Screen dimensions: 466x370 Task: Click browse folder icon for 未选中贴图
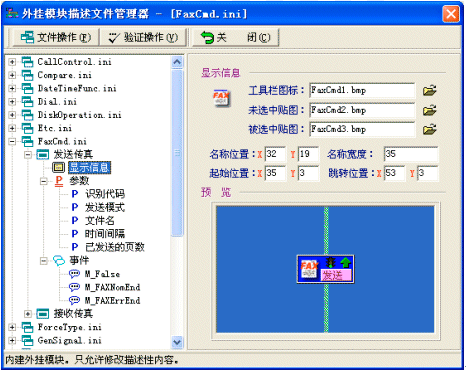tap(430, 110)
